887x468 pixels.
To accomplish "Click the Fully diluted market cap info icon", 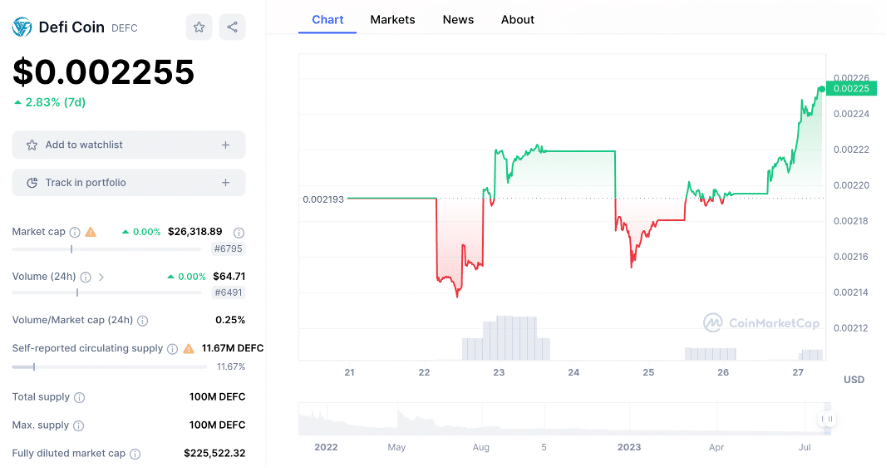I will 135,453.
